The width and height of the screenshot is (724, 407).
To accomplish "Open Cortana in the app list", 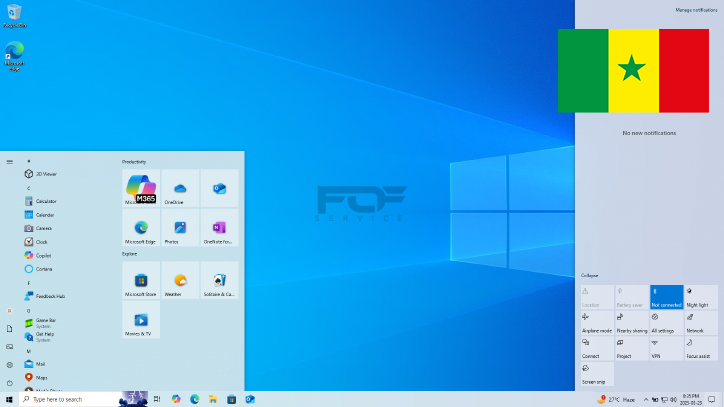I will (x=44, y=269).
